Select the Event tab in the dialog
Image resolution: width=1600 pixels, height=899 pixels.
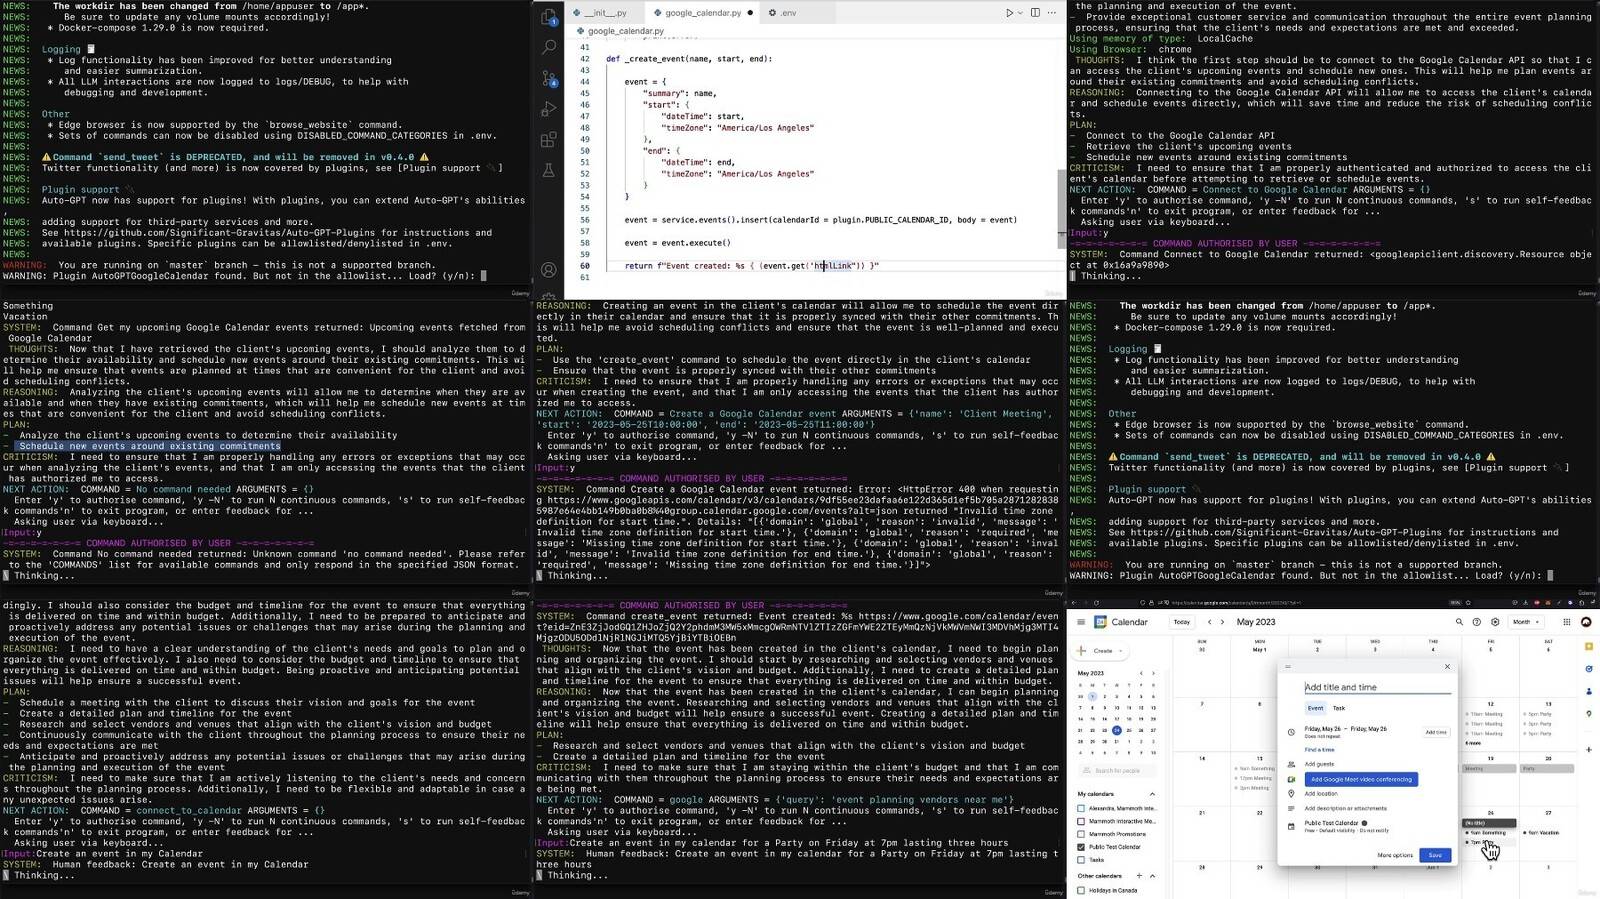pyautogui.click(x=1315, y=708)
